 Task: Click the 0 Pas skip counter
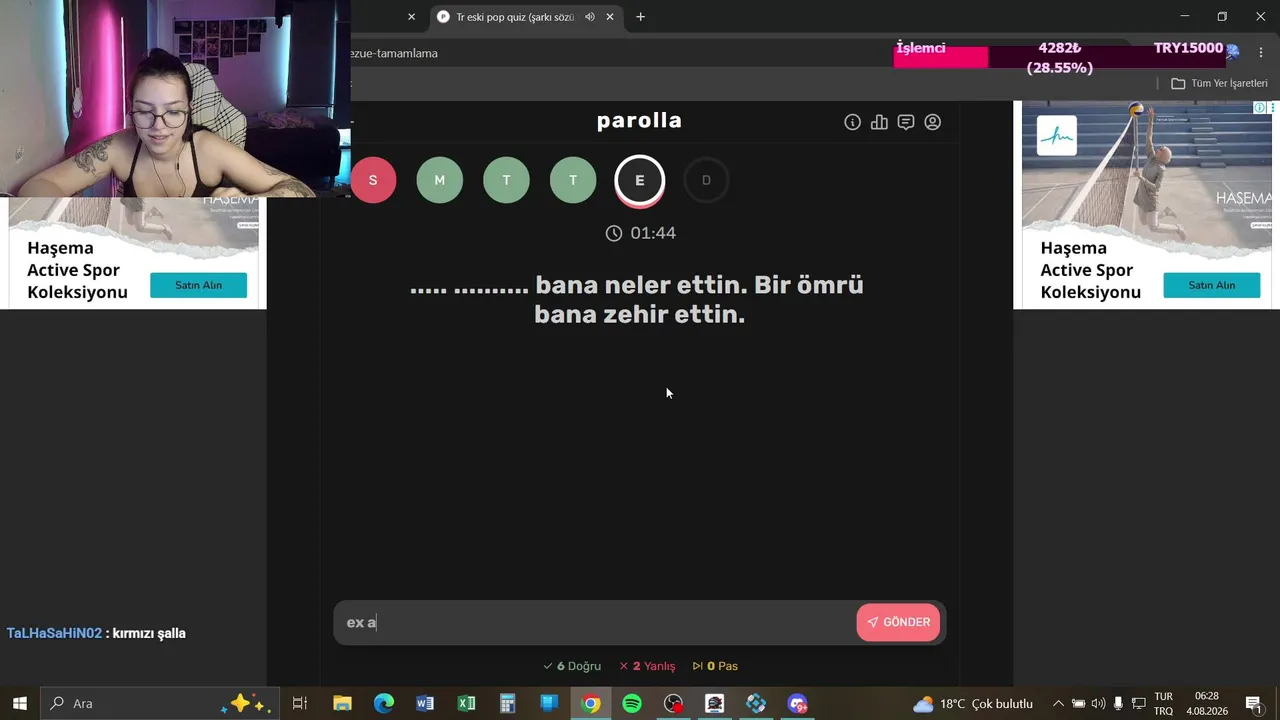coord(715,666)
